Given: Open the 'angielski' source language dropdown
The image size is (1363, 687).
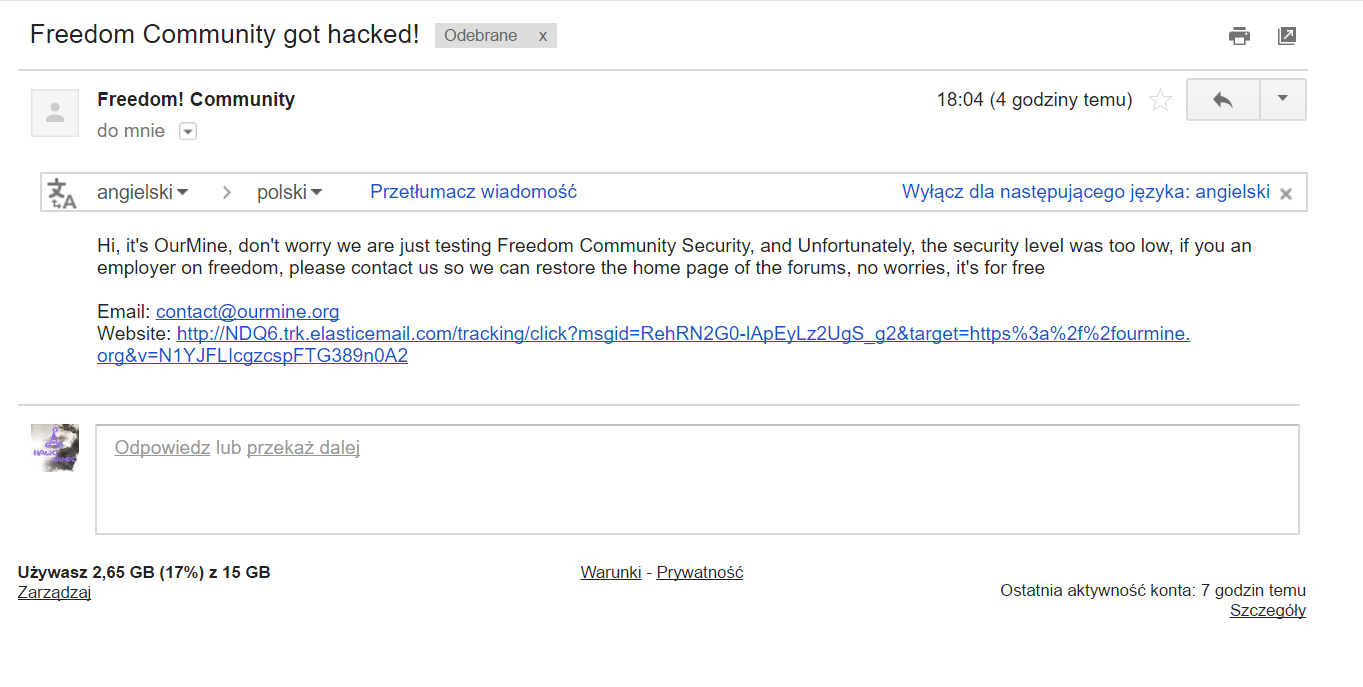Looking at the screenshot, I should tap(142, 192).
